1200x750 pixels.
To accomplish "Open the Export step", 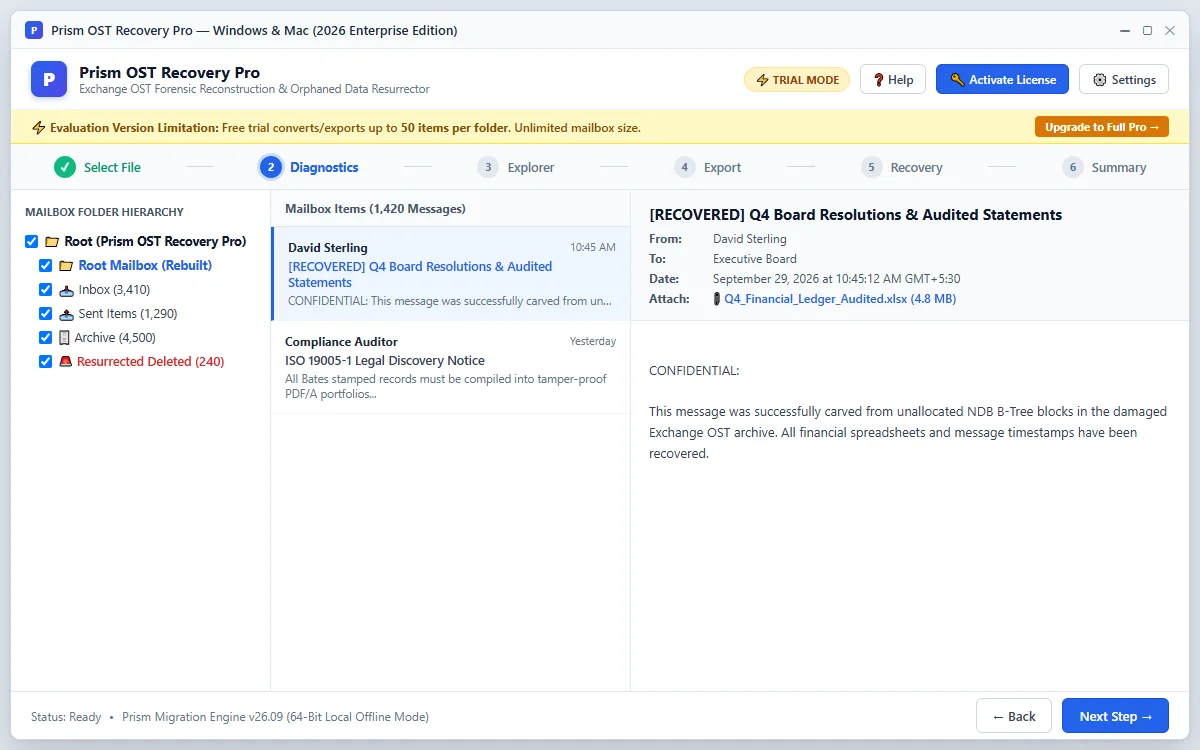I will click(708, 167).
